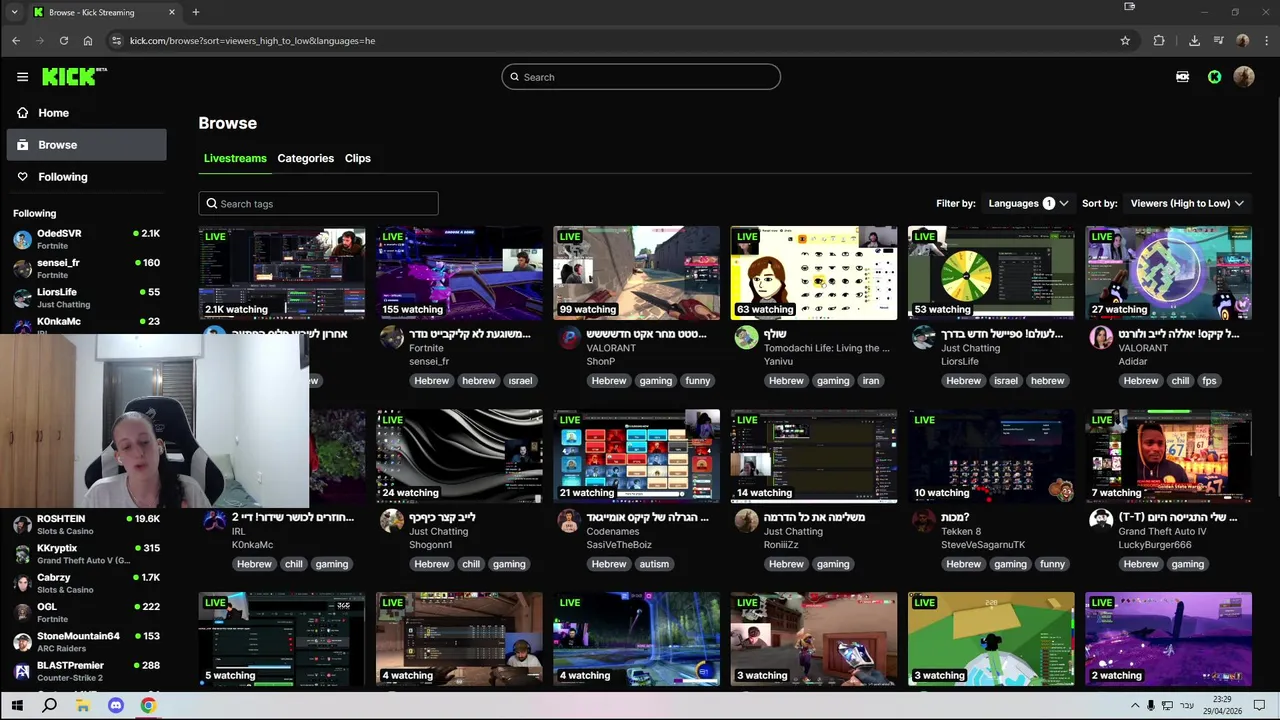Screen dimensions: 1280x720
Task: Open the Tekken 8 category link
Action: [x=961, y=531]
